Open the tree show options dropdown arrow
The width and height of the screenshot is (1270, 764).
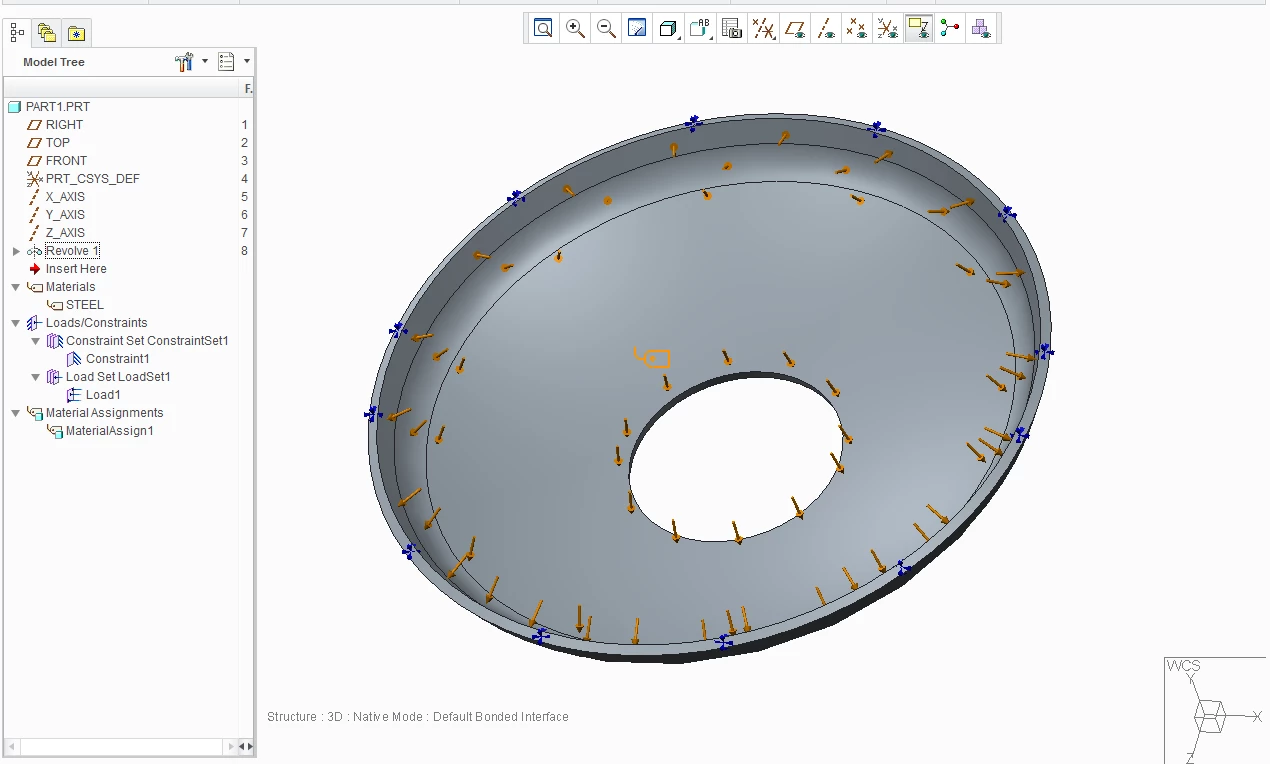[x=247, y=62]
